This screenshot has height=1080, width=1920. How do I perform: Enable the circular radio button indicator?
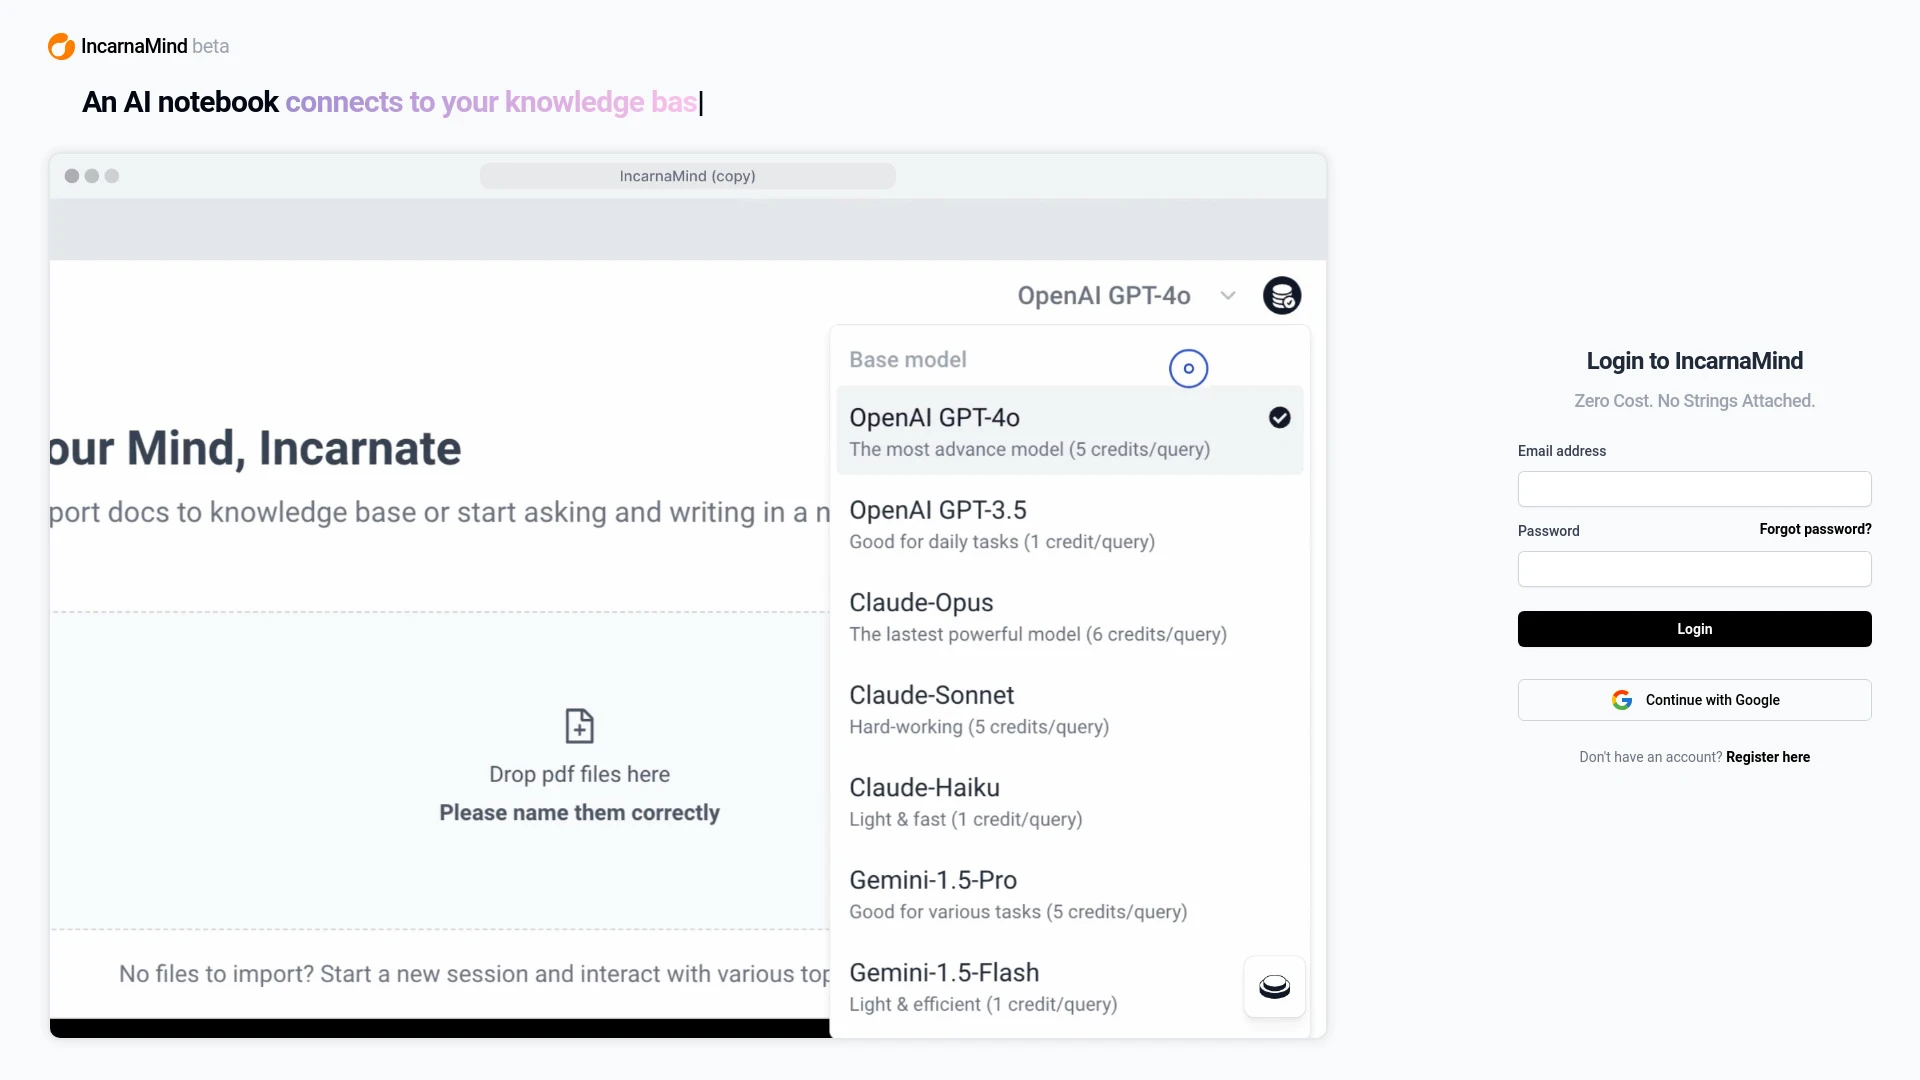tap(1188, 368)
